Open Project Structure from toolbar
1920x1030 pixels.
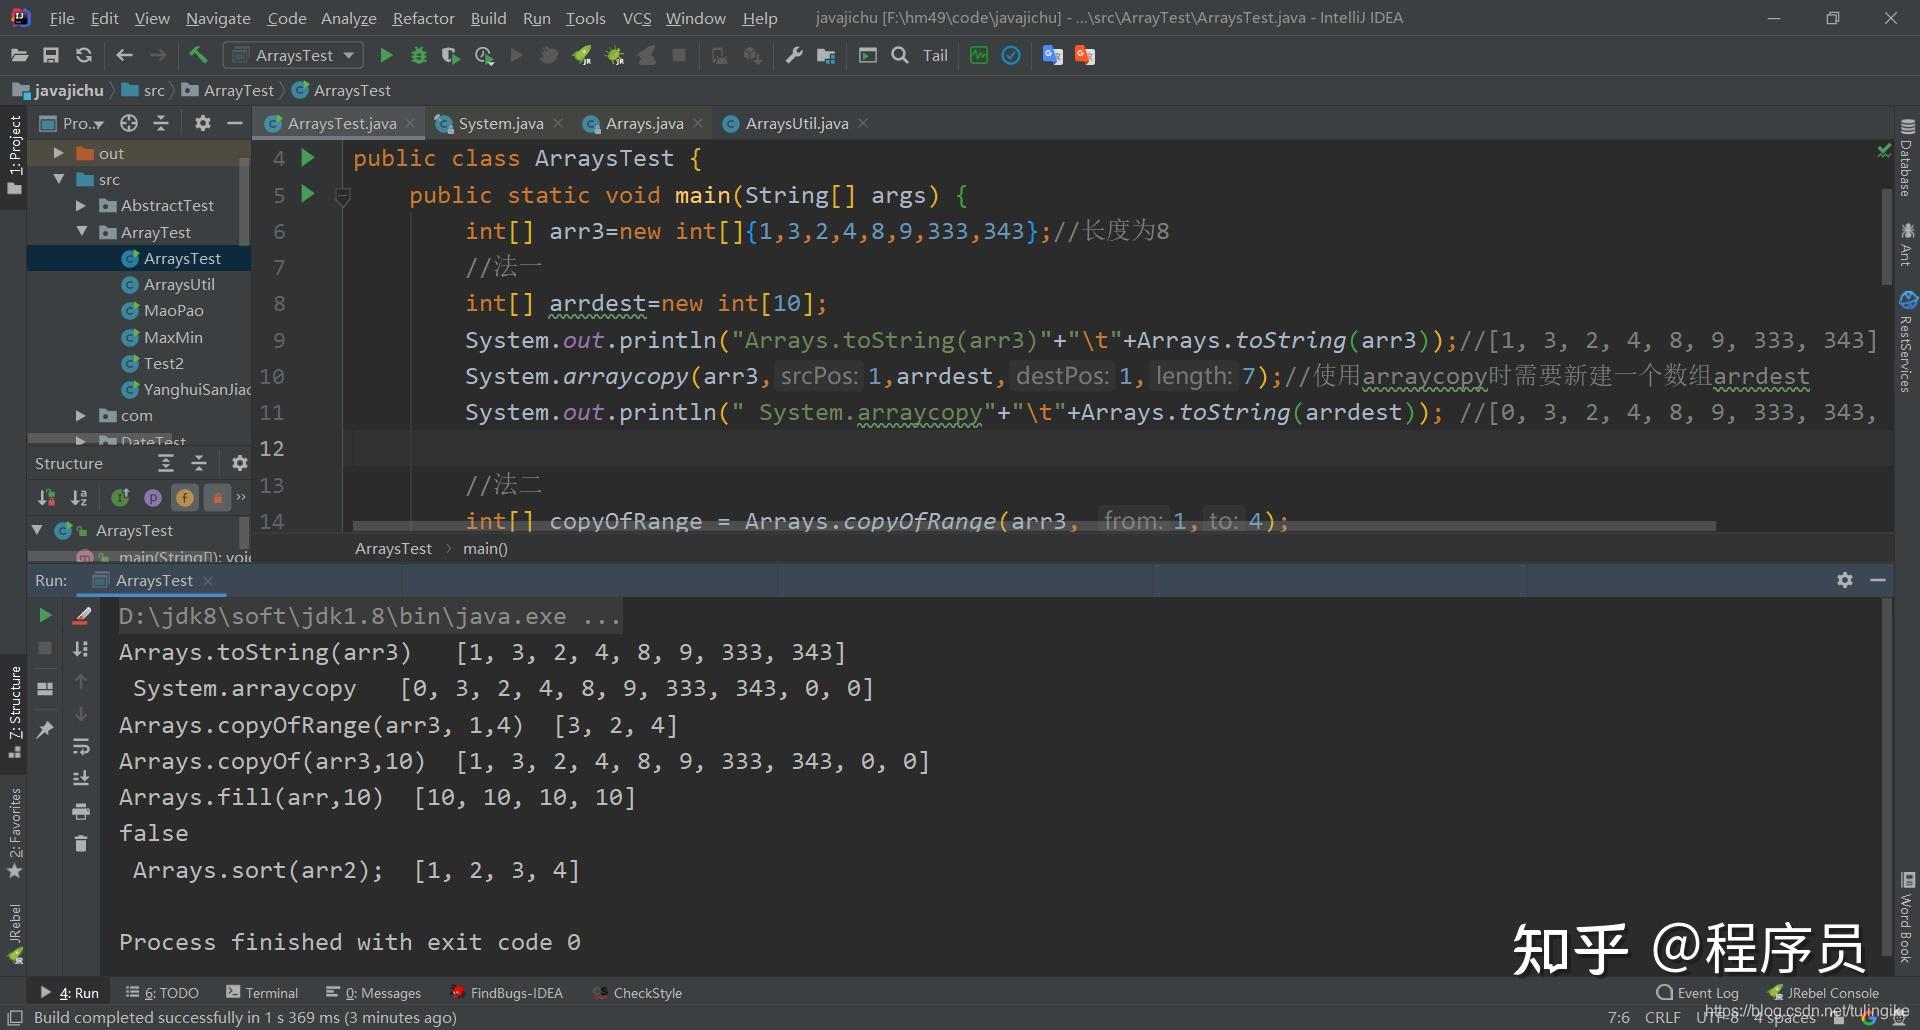[x=826, y=56]
